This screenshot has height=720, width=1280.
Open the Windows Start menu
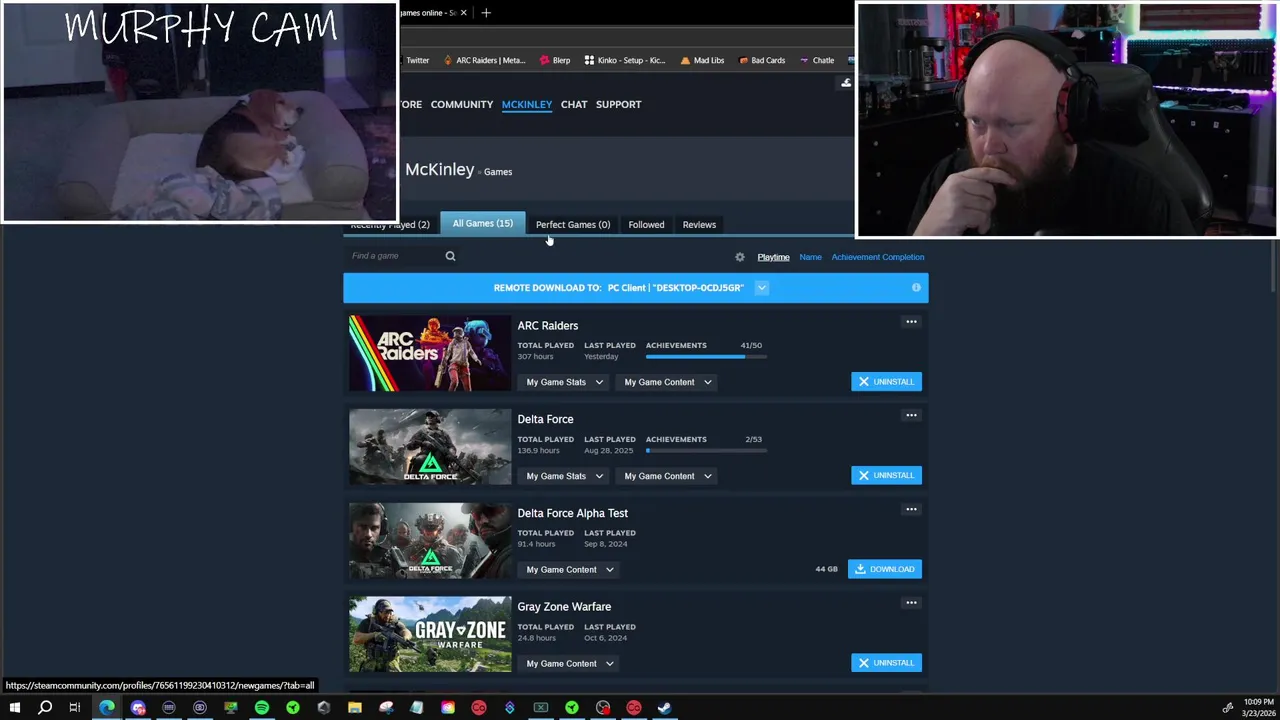click(14, 708)
